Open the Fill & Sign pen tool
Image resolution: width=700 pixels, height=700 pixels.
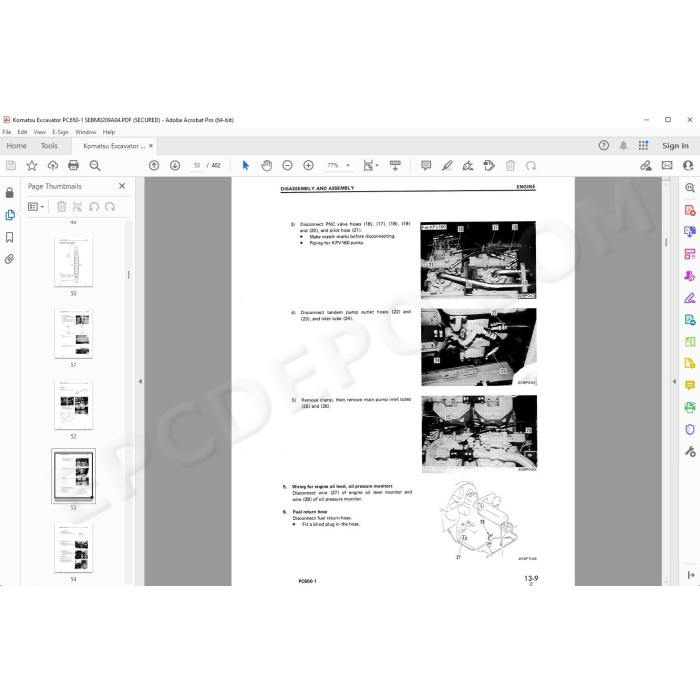click(690, 298)
